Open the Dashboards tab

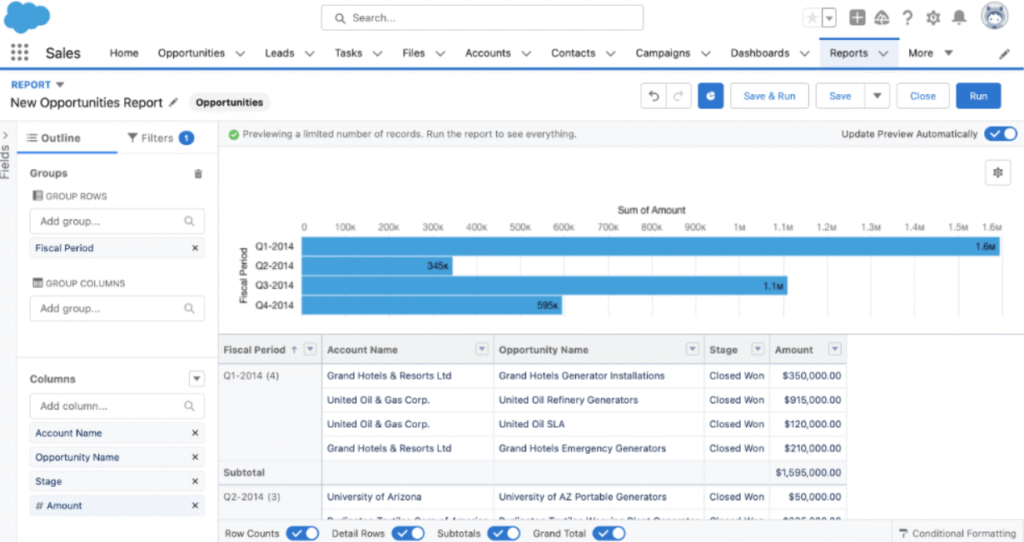(x=760, y=53)
